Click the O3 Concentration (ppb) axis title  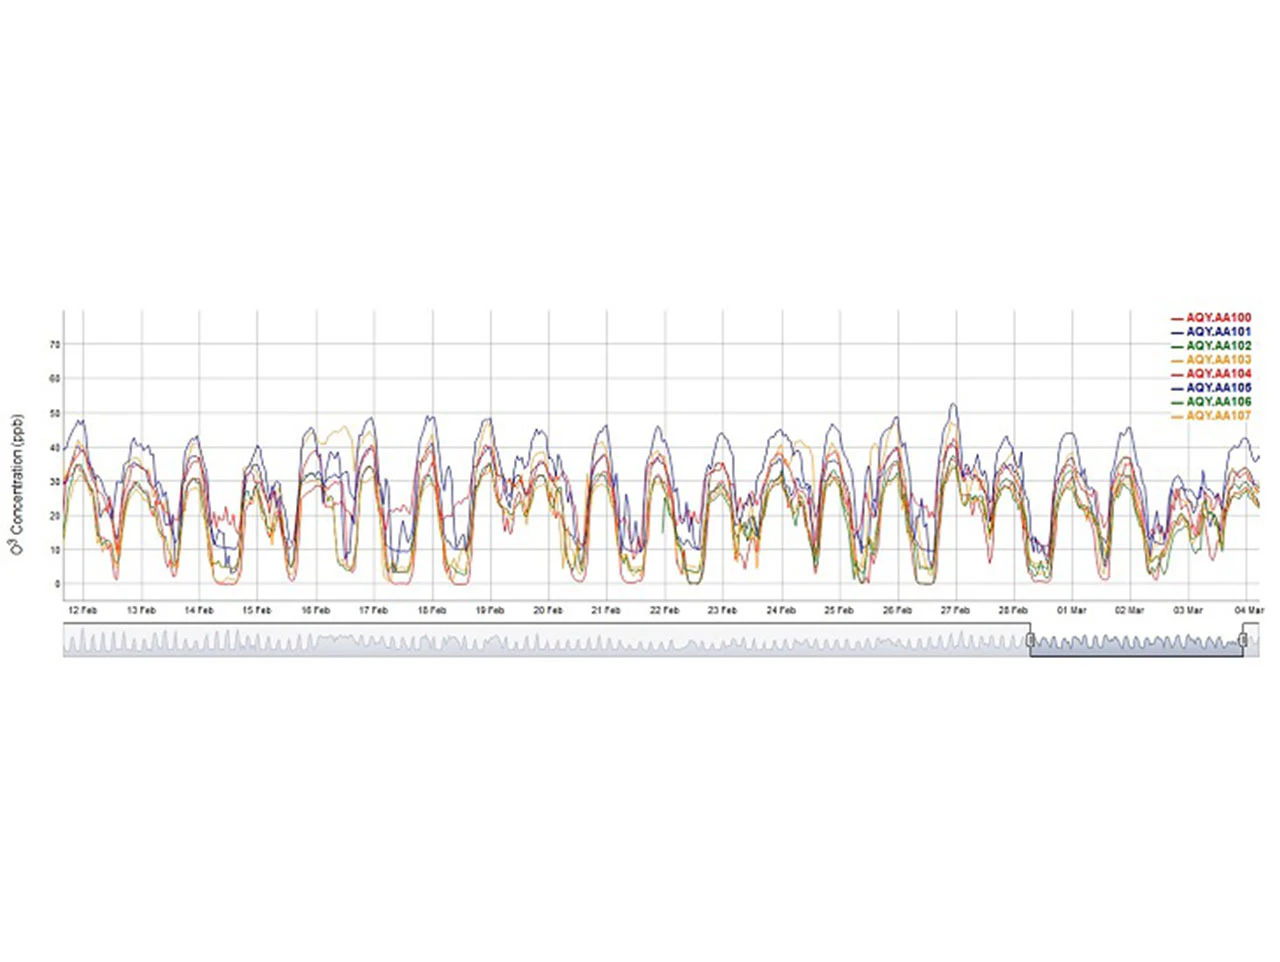[16, 485]
